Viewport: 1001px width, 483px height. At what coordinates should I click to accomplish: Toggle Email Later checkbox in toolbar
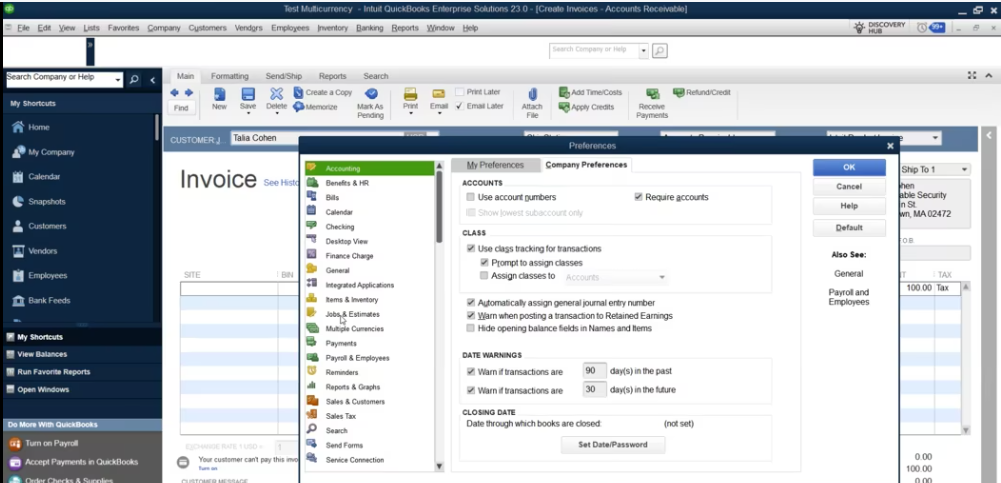(x=460, y=106)
